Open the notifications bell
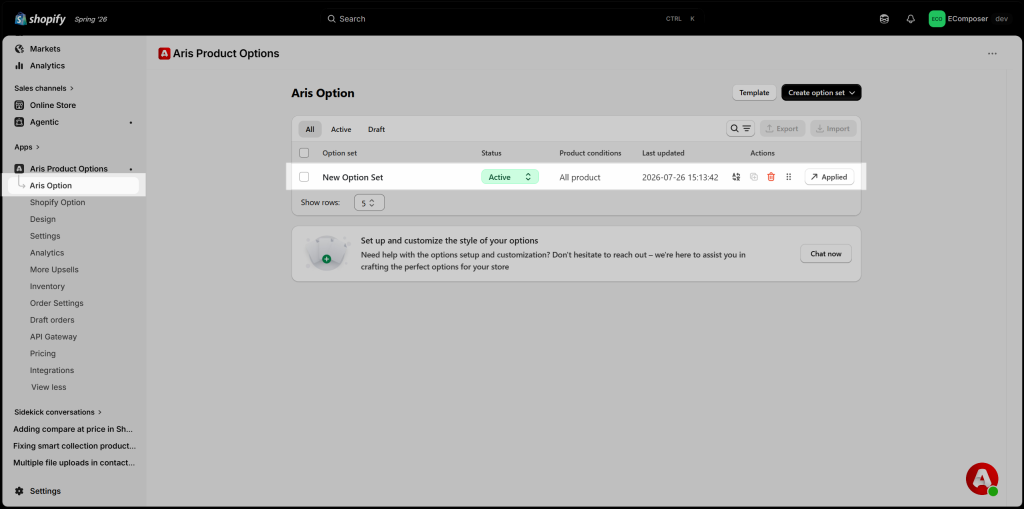 [x=910, y=19]
